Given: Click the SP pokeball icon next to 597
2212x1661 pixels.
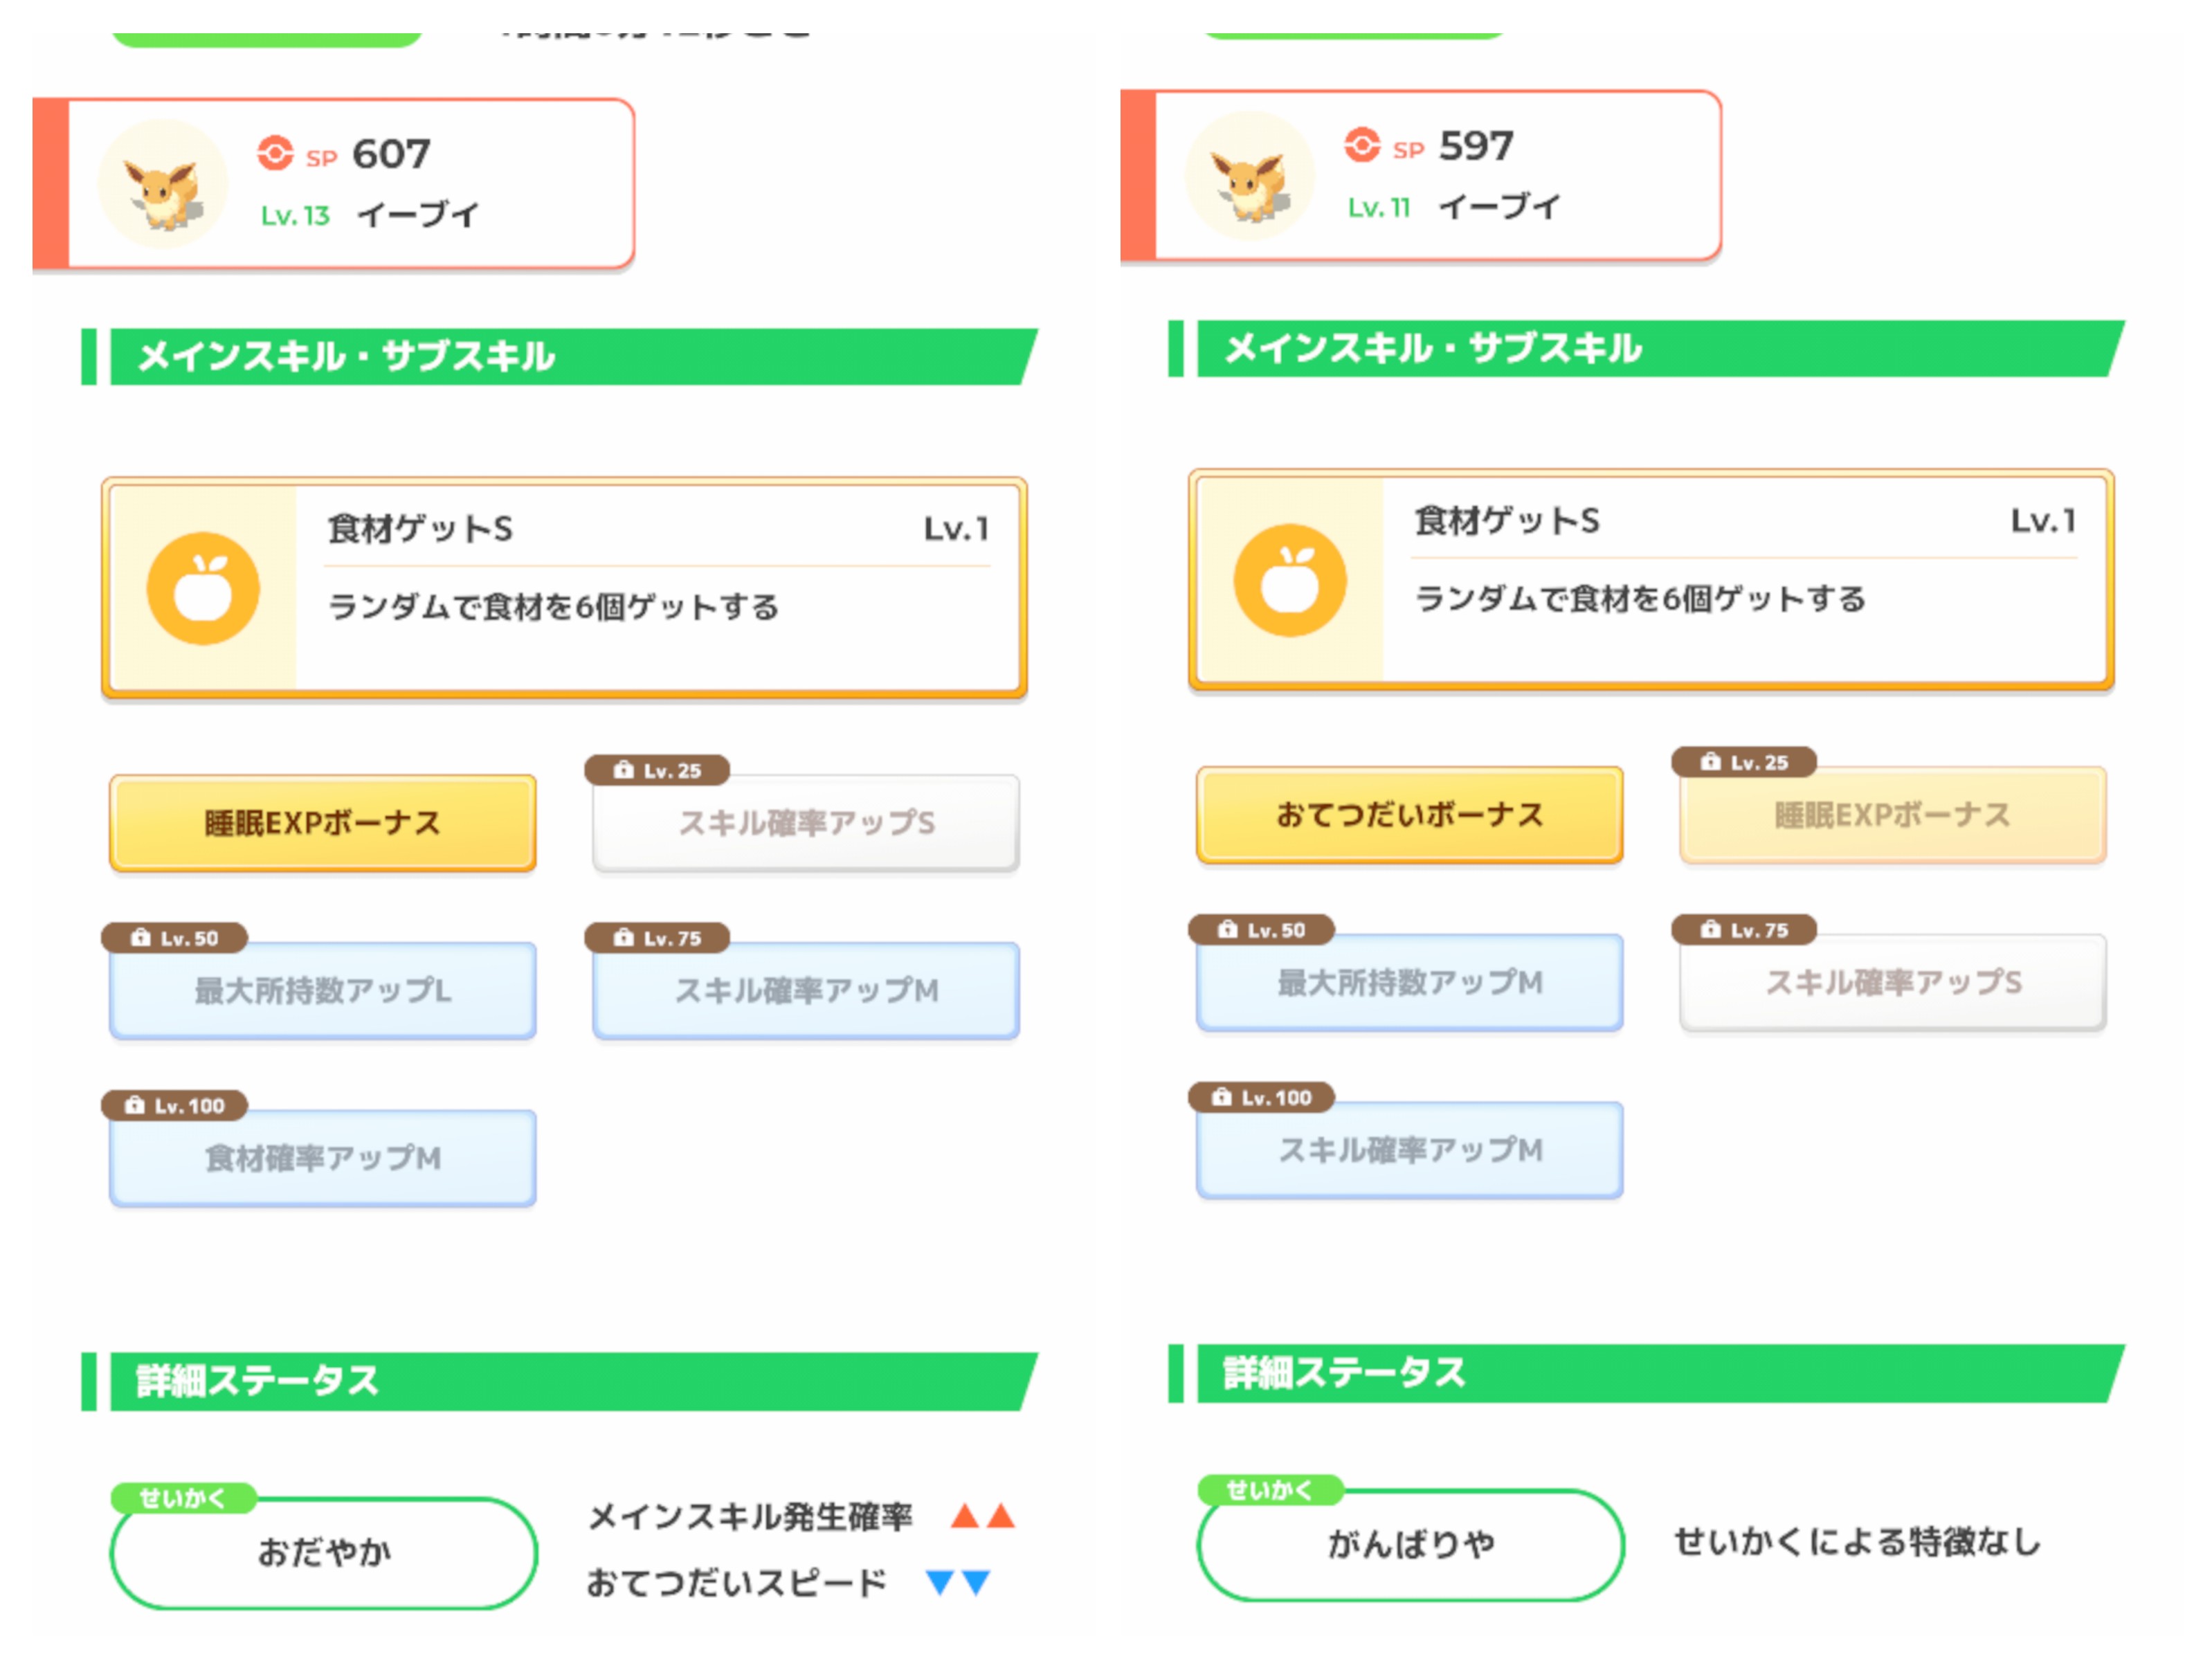Looking at the screenshot, I should 1362,145.
